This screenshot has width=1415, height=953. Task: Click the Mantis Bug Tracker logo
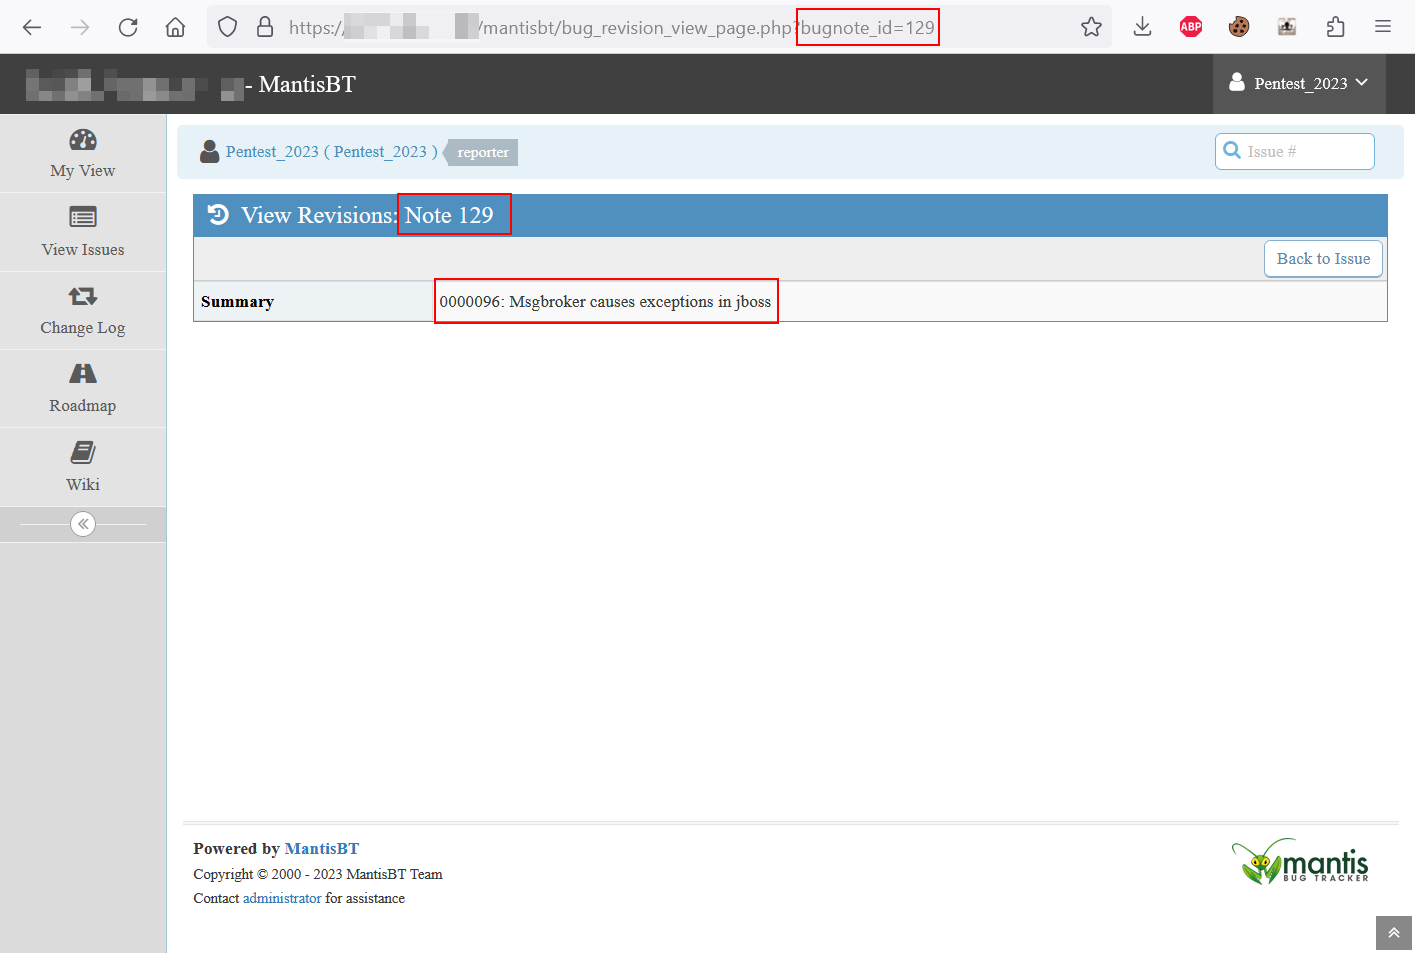click(1300, 862)
